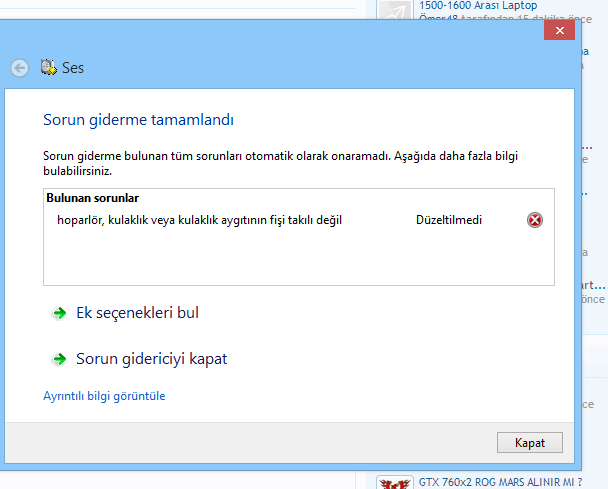Open 1500-1600 Arası Laptop thread in browser
The height and width of the screenshot is (489, 608).
tap(478, 5)
